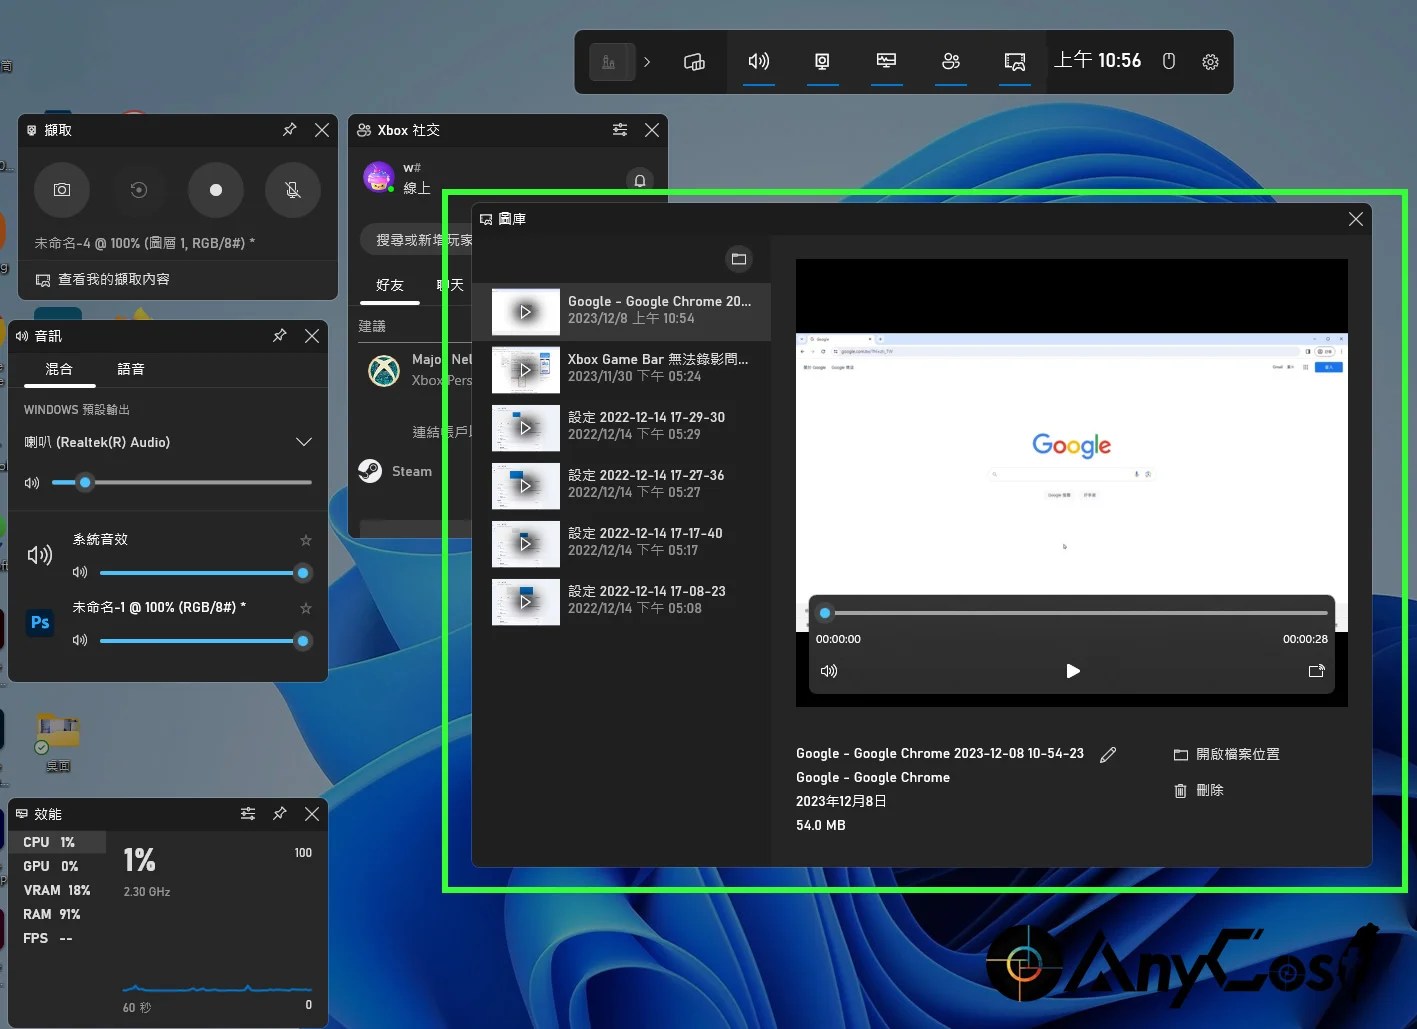
Task: Switch to 混合 tab in Audio widget
Action: 59,369
